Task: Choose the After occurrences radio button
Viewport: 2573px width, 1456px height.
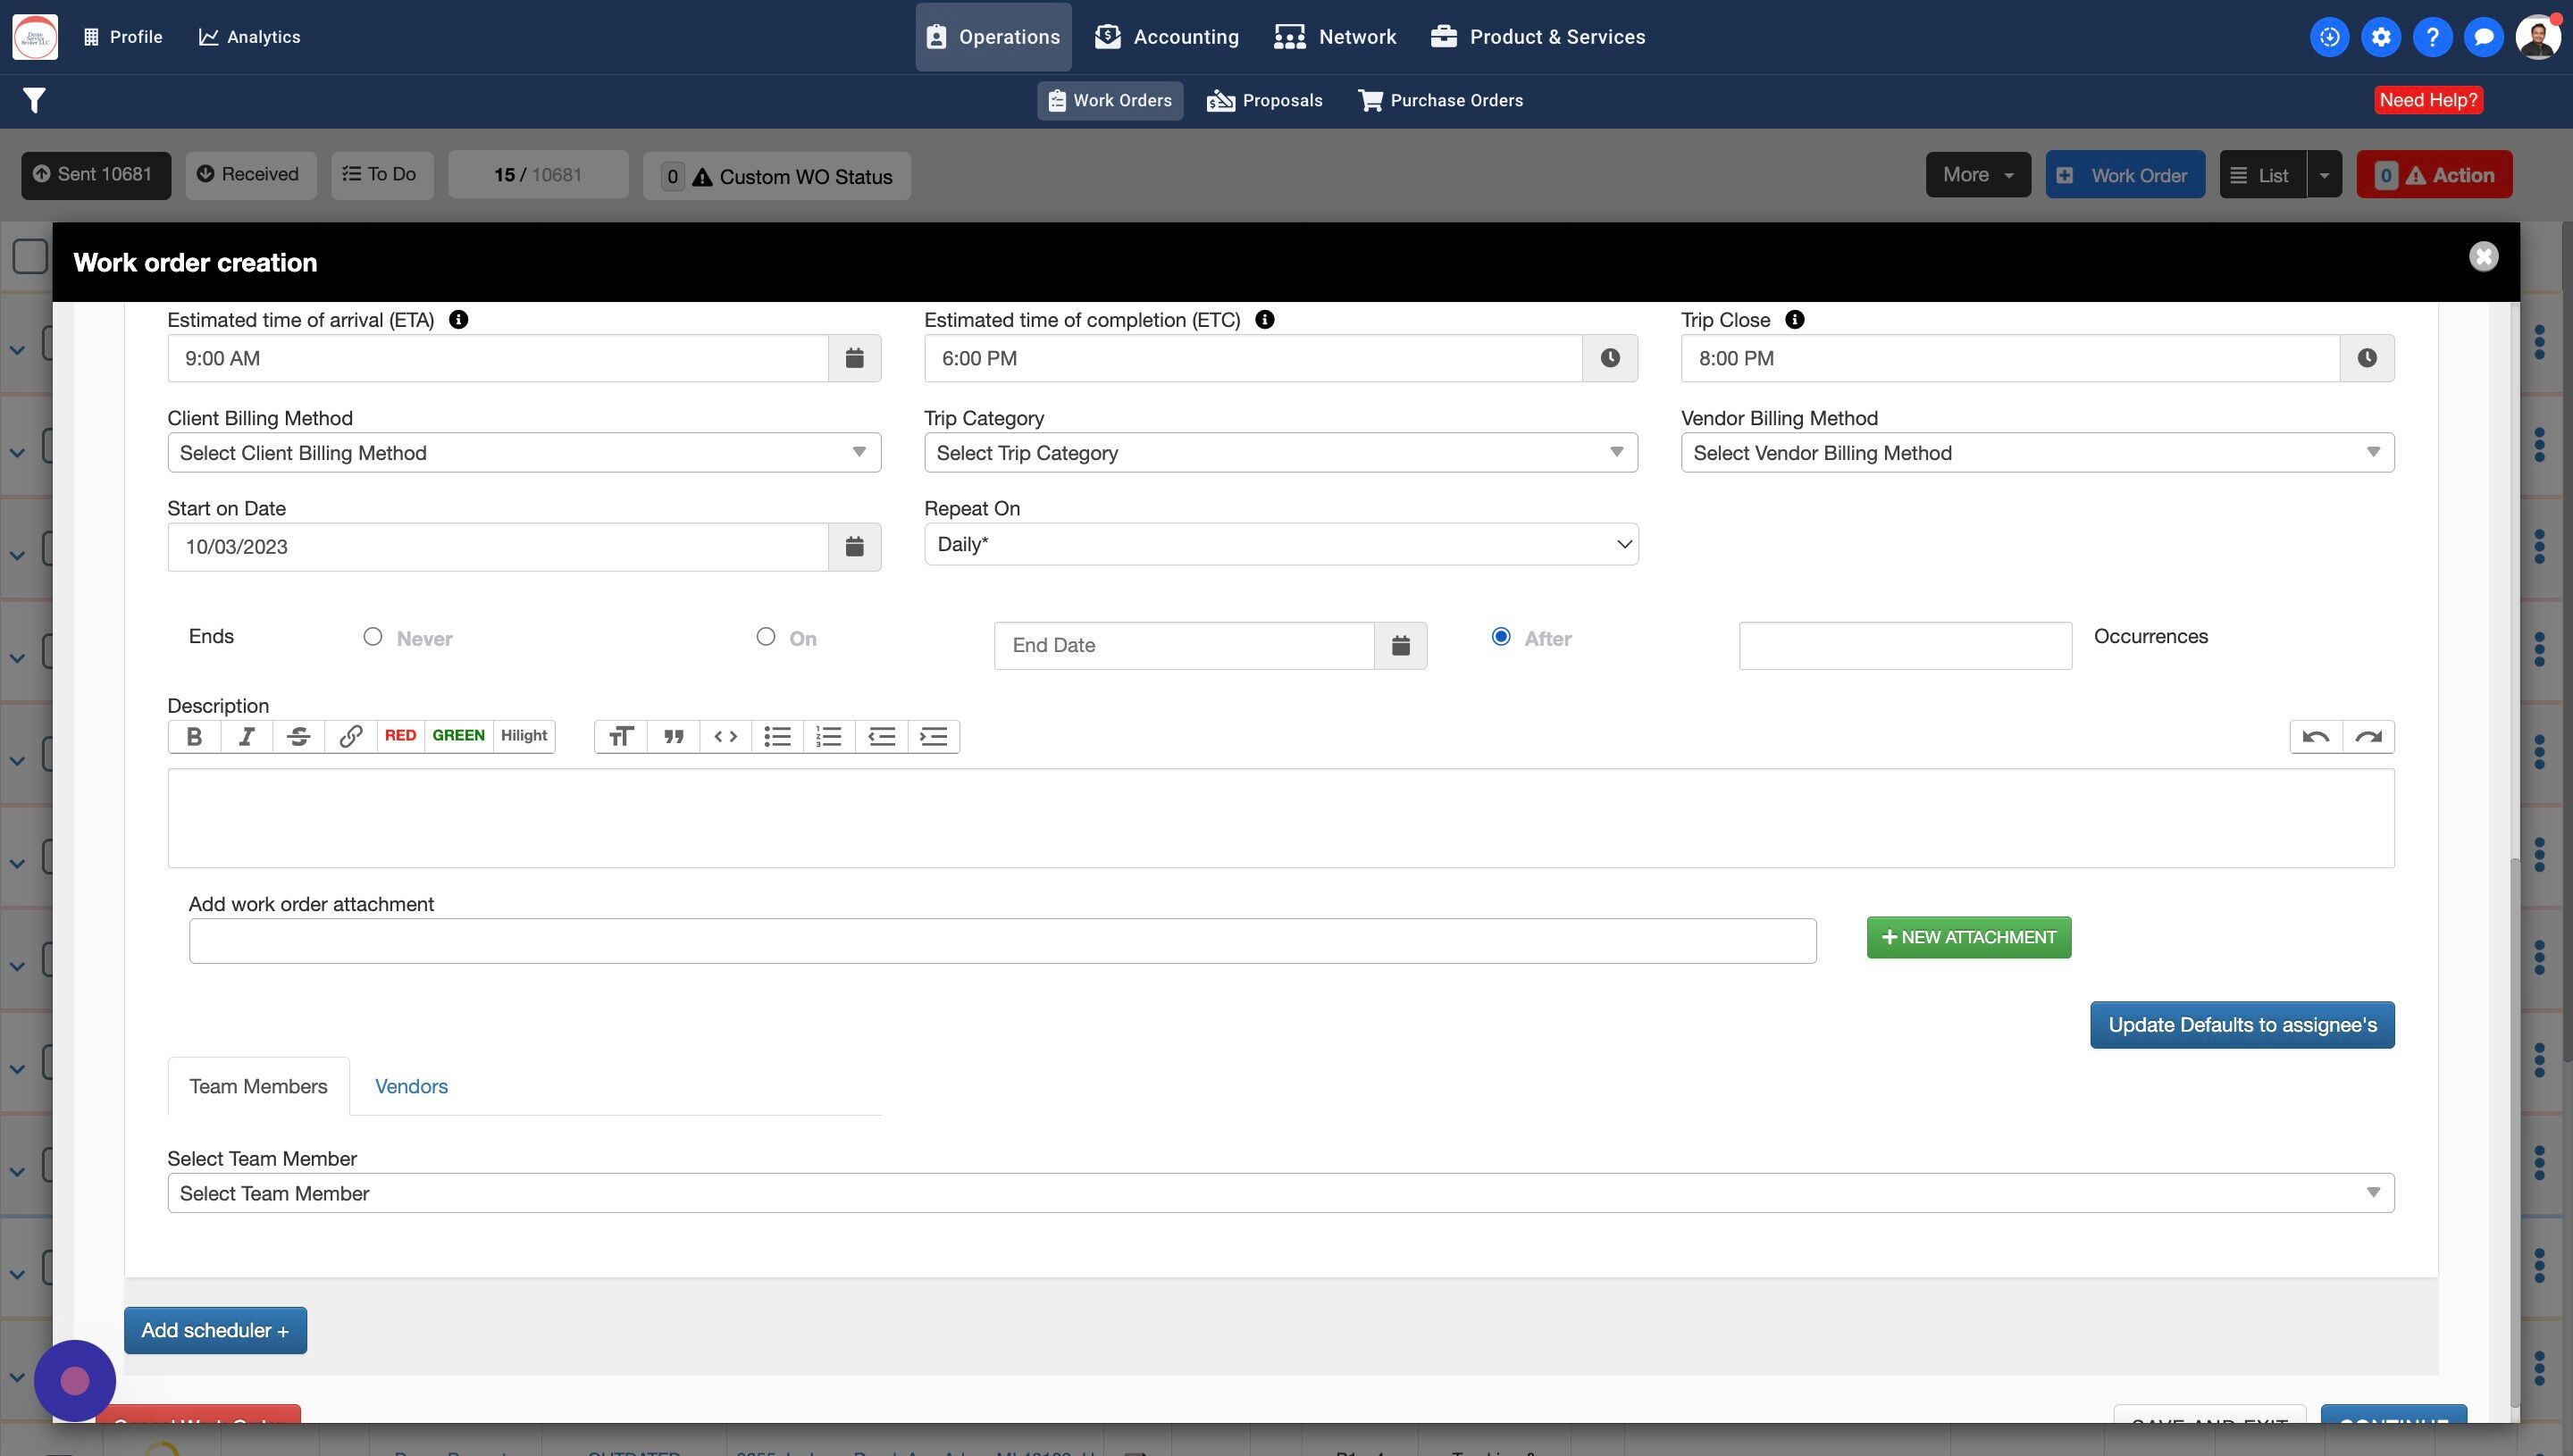Action: pos(1500,637)
